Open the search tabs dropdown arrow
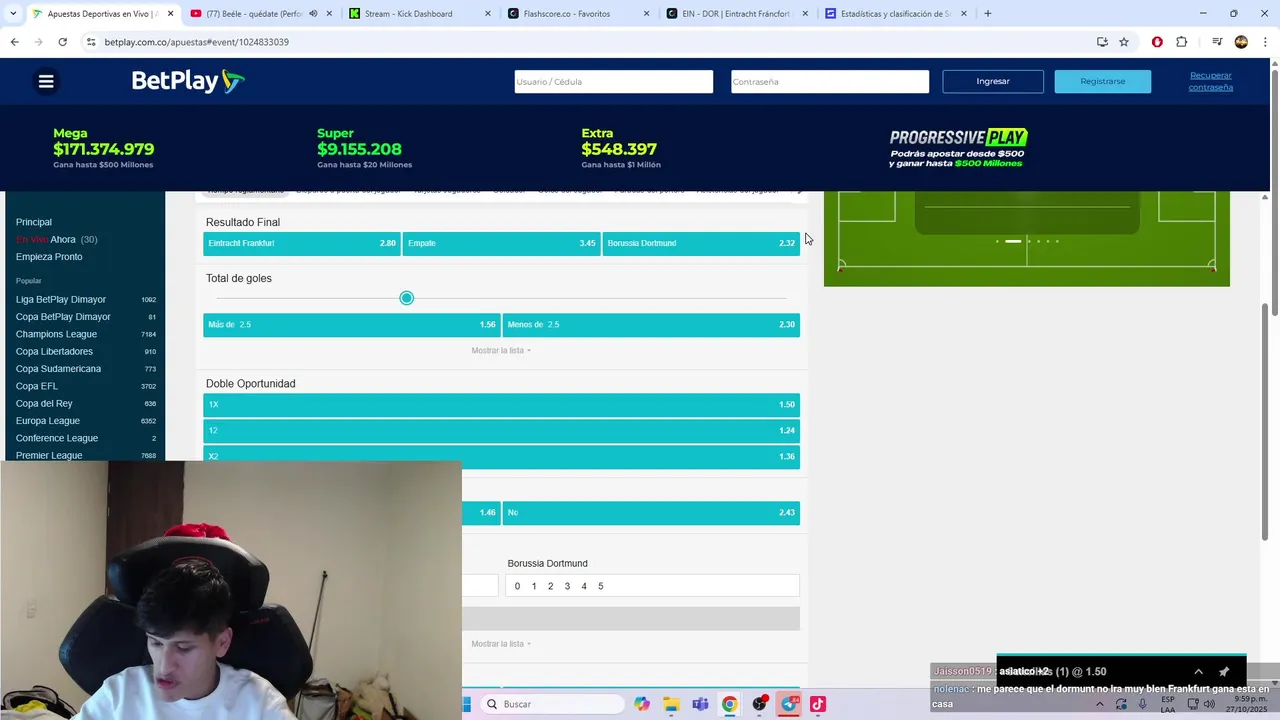 pos(13,14)
